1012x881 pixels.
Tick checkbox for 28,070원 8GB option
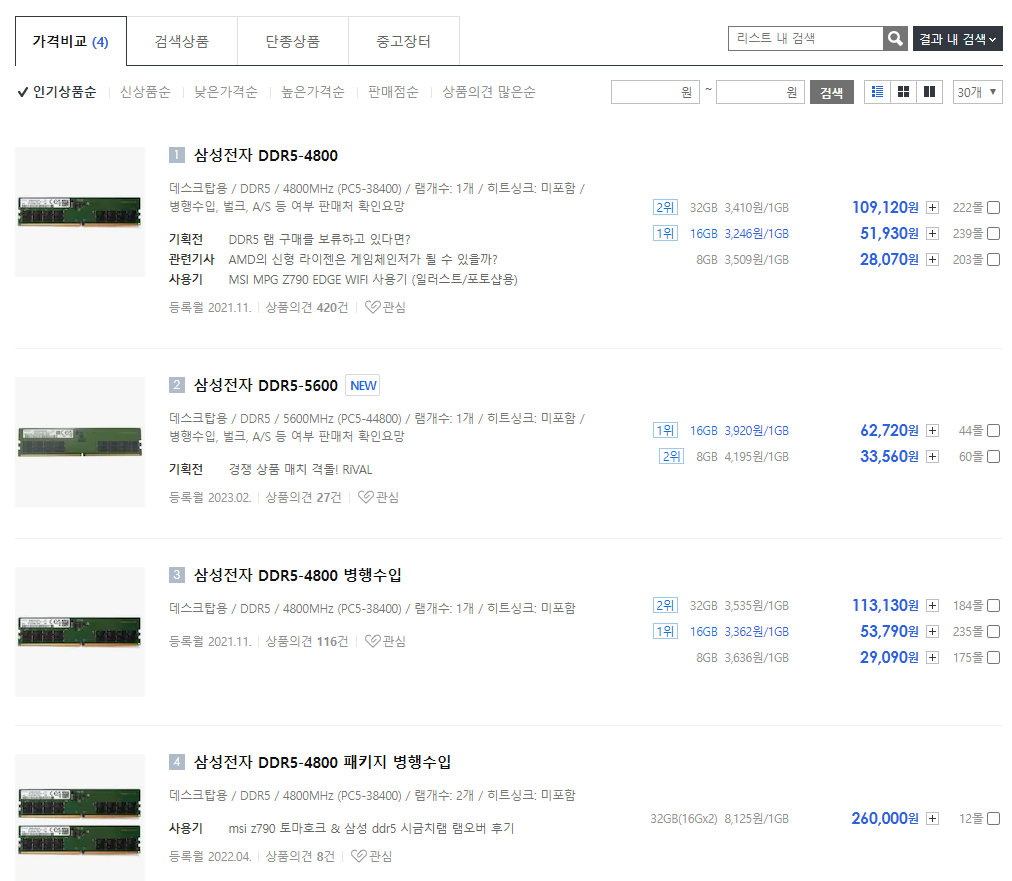pos(994,259)
